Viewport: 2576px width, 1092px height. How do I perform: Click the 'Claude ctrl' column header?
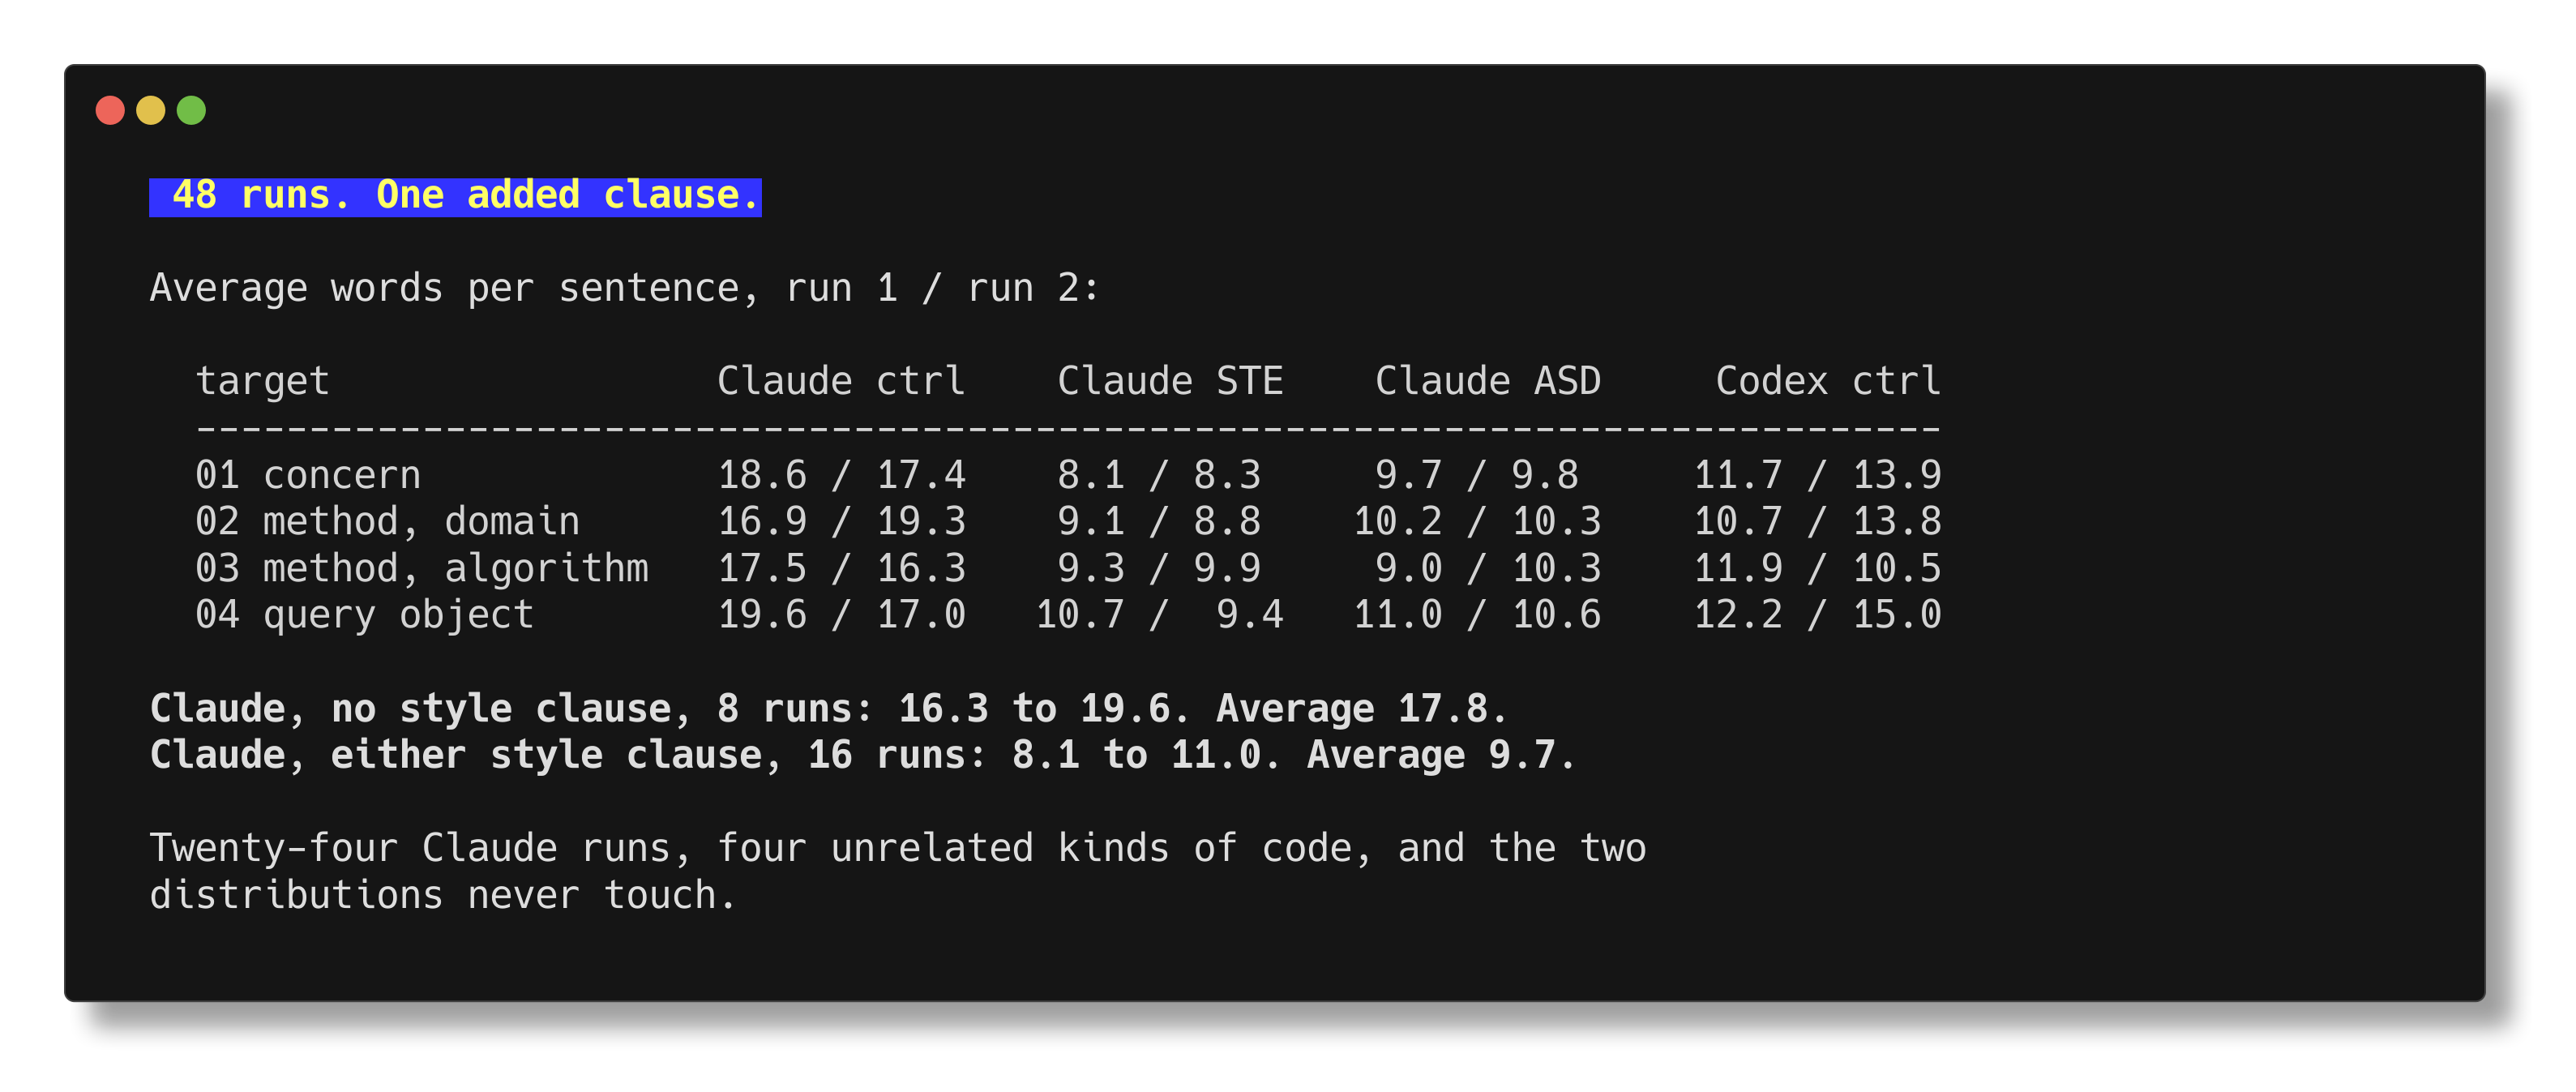tap(841, 382)
